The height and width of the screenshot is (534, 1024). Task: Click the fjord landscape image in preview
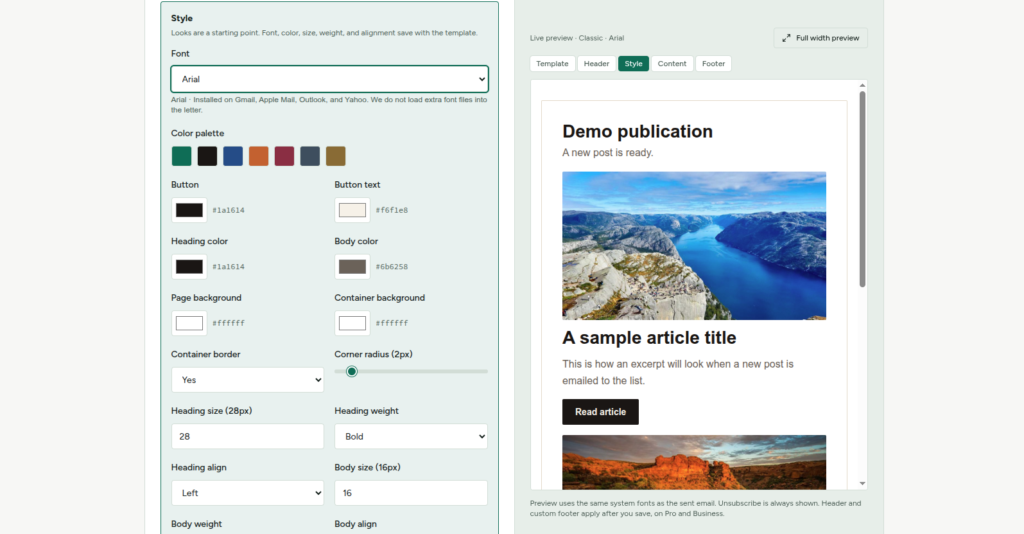point(694,245)
